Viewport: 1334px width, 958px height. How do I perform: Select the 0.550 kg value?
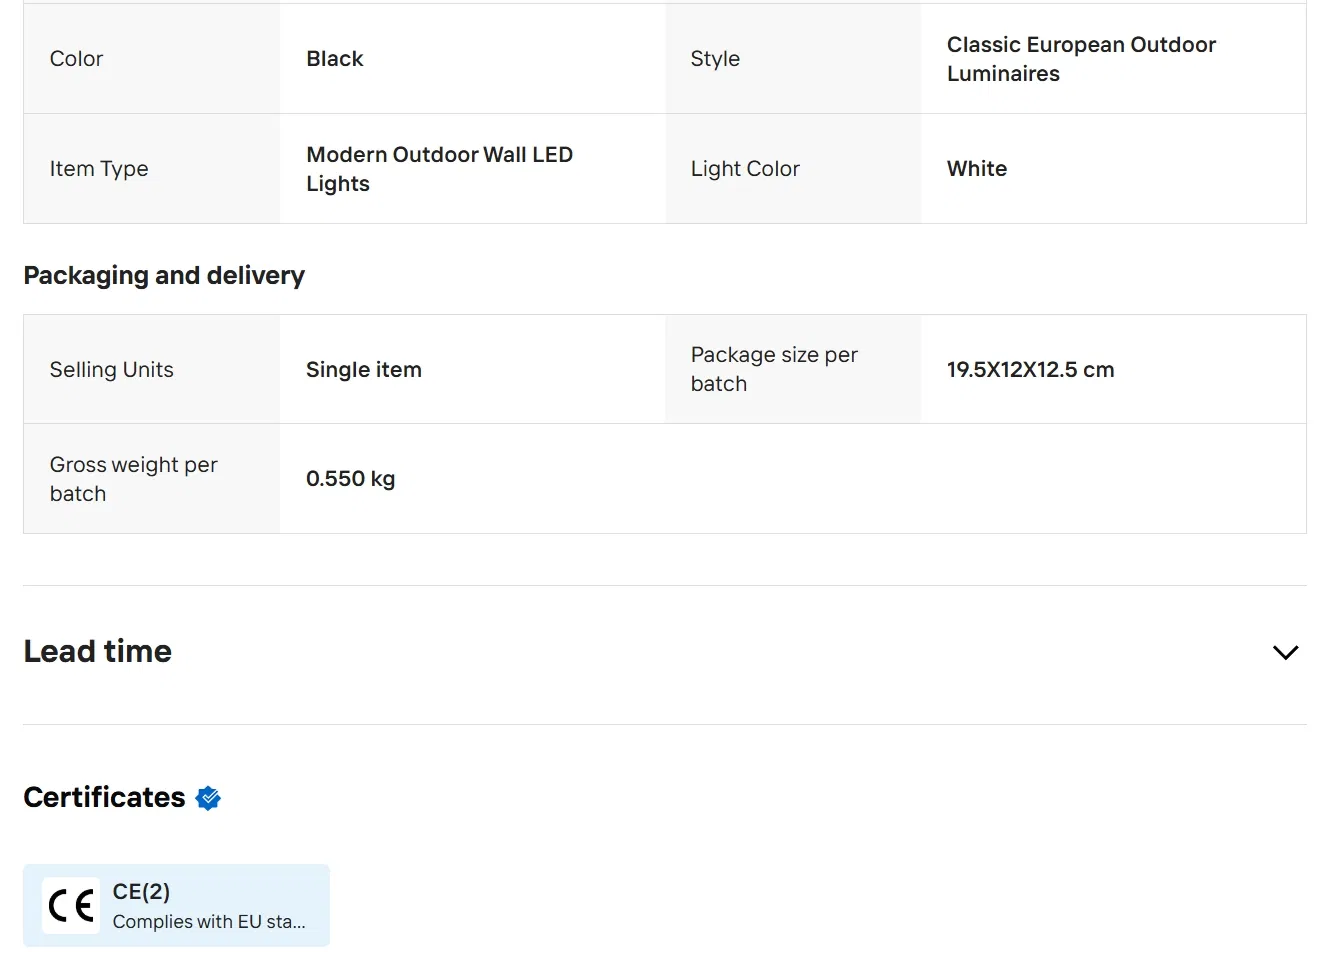tap(350, 479)
